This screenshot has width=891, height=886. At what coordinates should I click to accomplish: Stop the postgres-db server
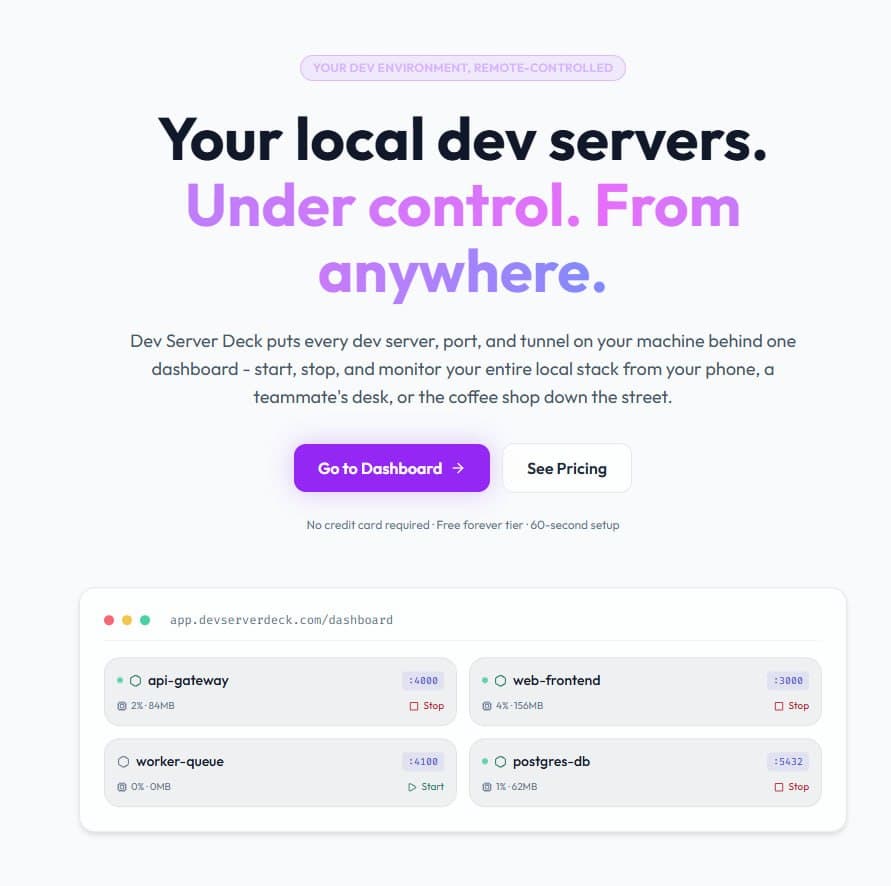(x=792, y=787)
